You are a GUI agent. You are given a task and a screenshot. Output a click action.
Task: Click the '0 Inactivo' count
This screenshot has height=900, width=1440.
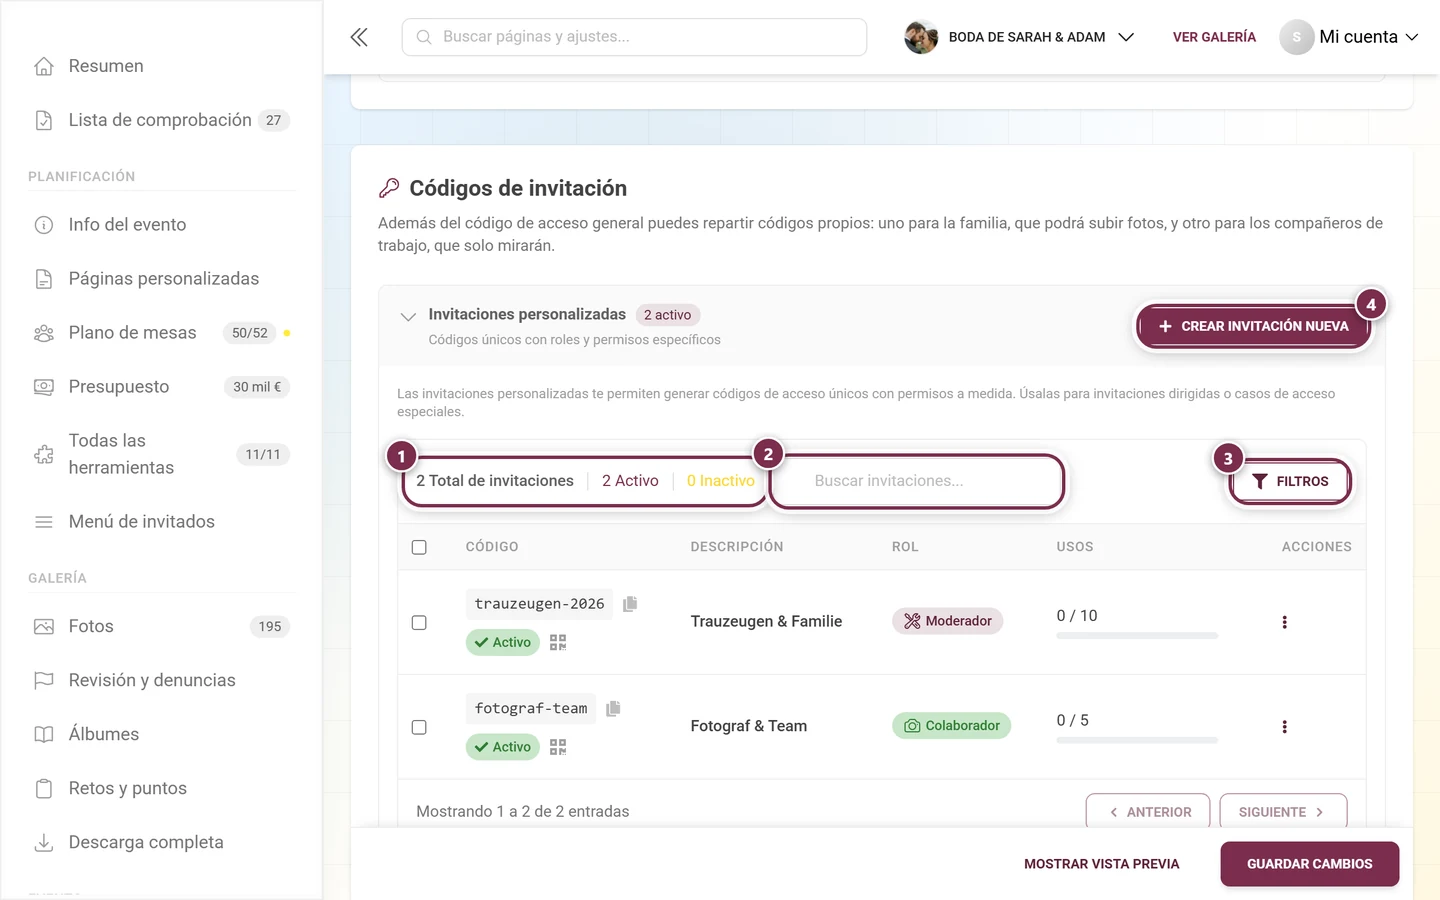[720, 481]
